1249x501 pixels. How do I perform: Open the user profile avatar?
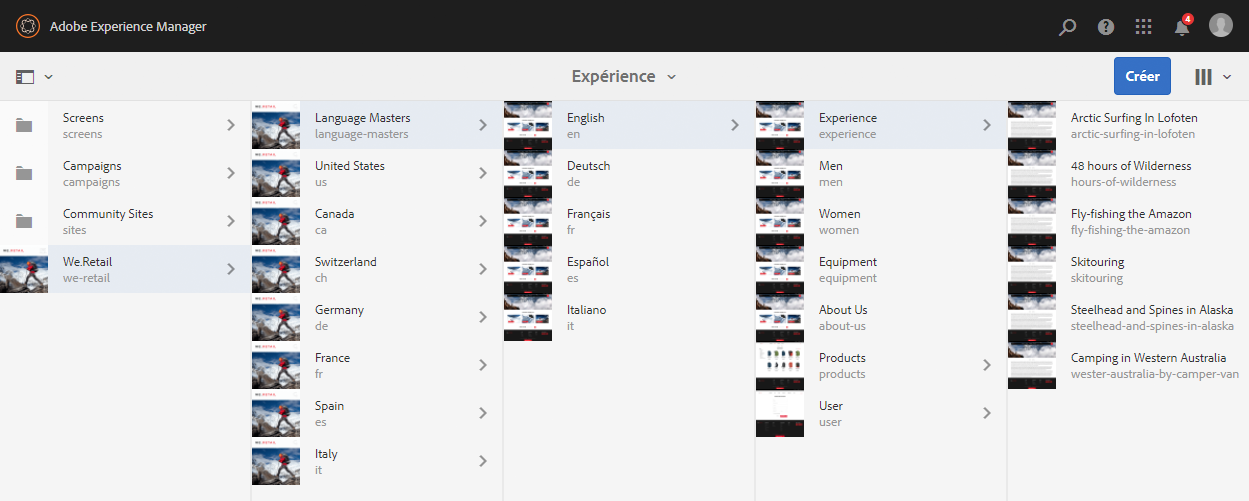1220,26
